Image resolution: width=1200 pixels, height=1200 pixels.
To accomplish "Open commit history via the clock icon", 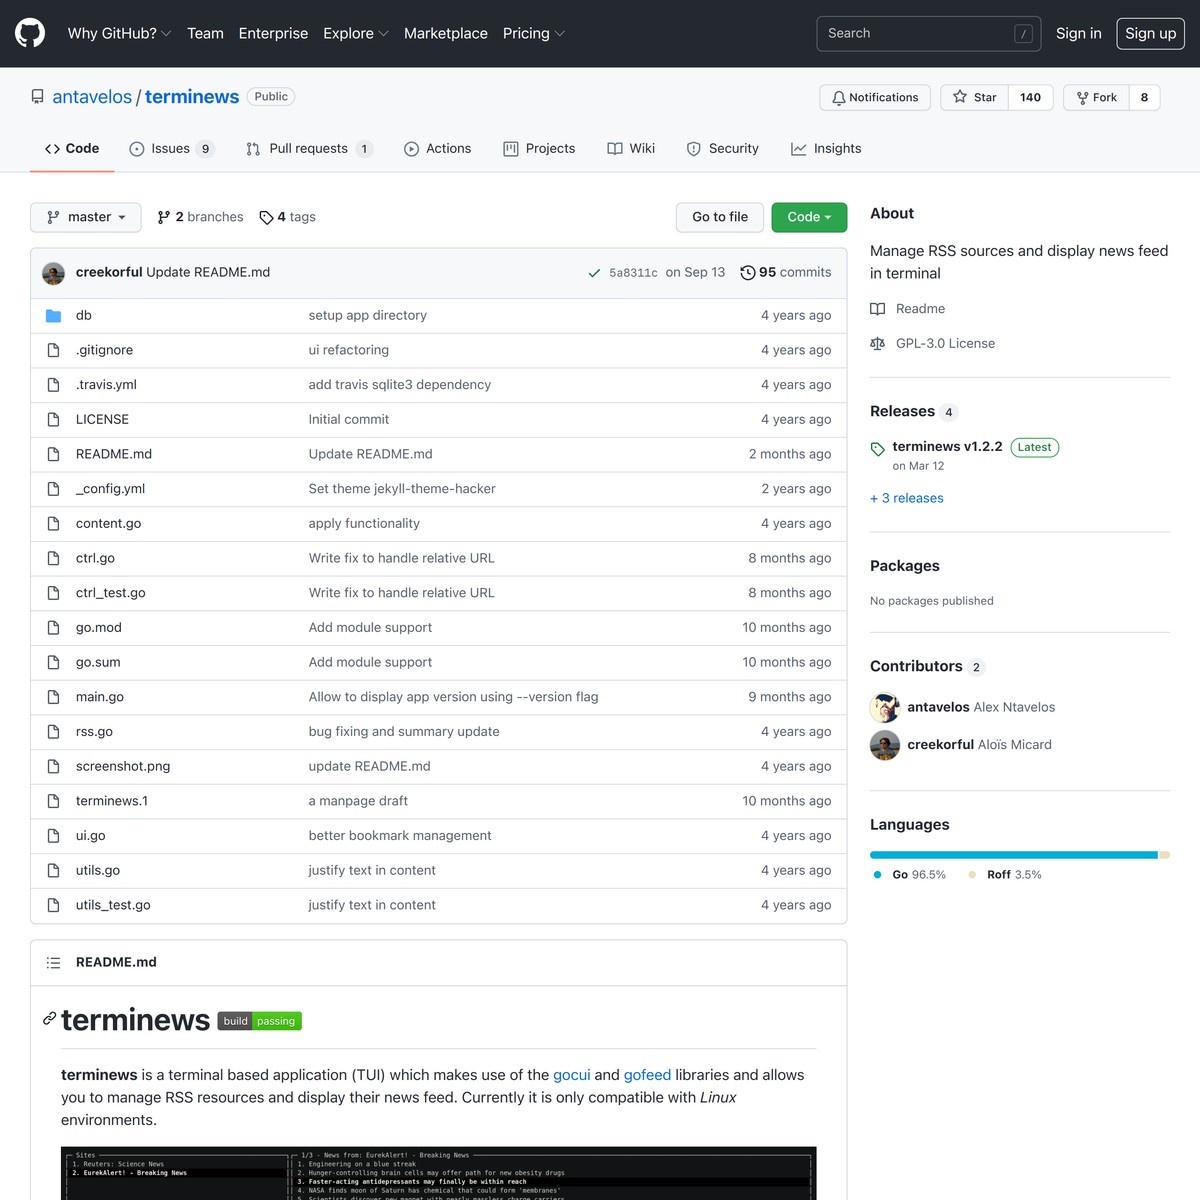I will 747,272.
